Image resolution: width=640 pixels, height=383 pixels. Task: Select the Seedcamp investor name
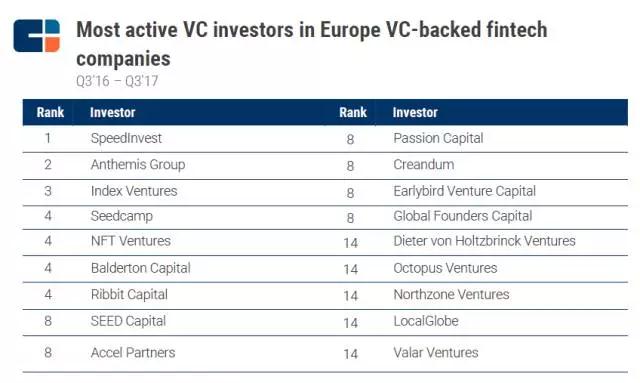[122, 216]
